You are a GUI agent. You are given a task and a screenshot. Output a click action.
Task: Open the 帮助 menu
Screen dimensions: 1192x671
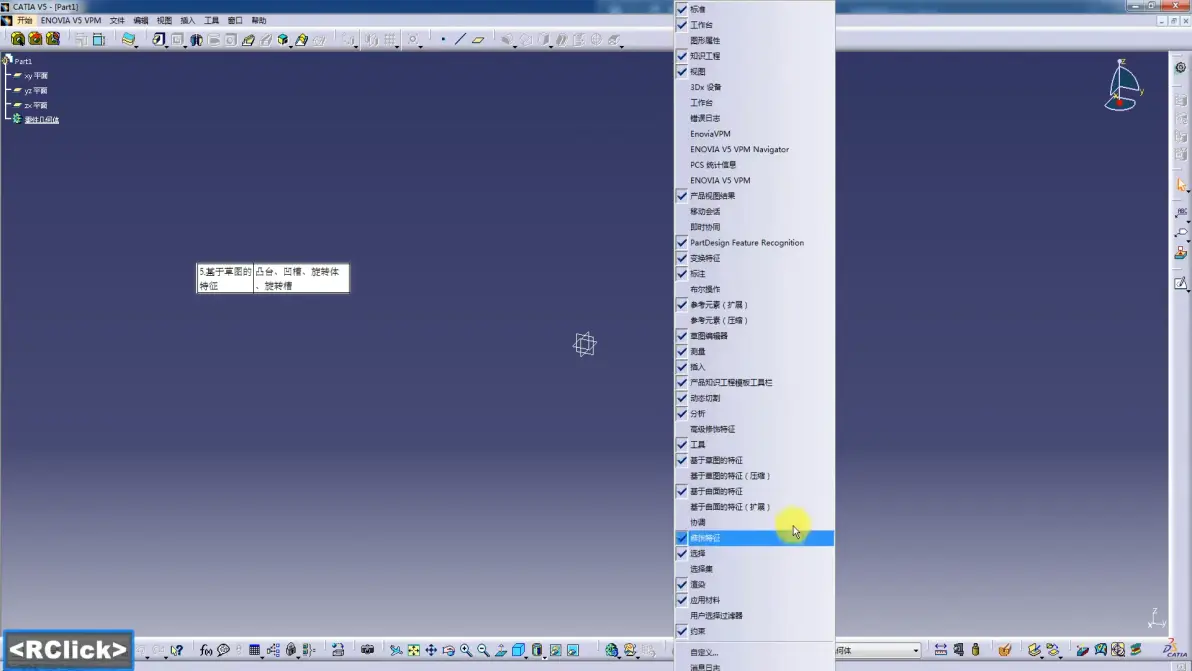point(258,21)
